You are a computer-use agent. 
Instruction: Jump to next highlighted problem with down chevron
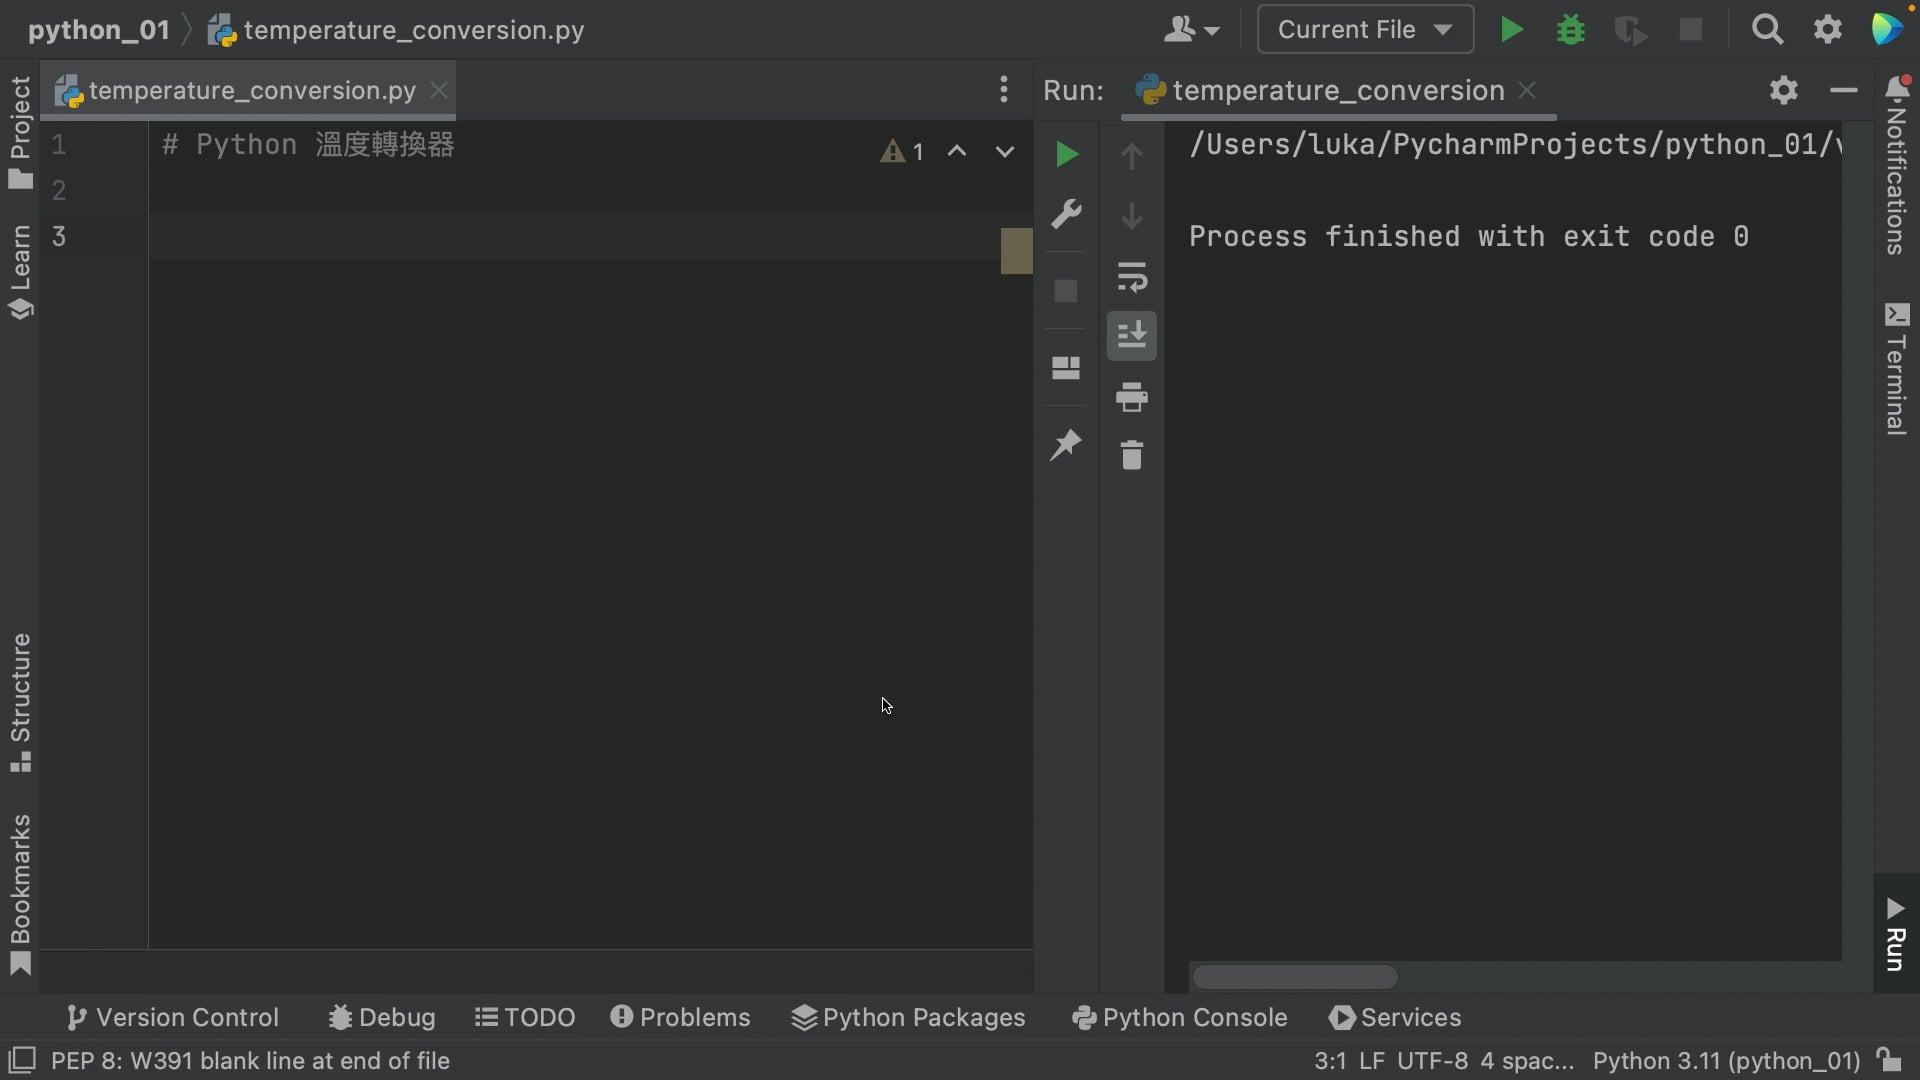pos(1005,152)
